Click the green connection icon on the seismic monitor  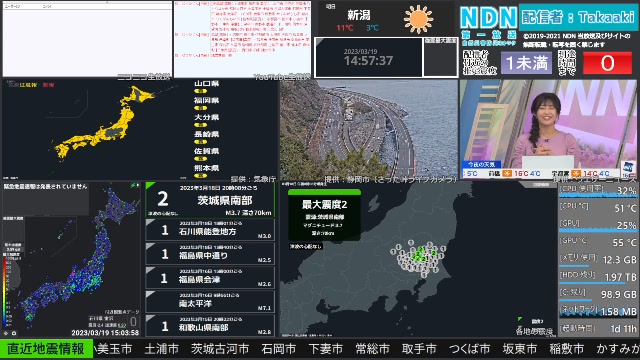tap(134, 186)
